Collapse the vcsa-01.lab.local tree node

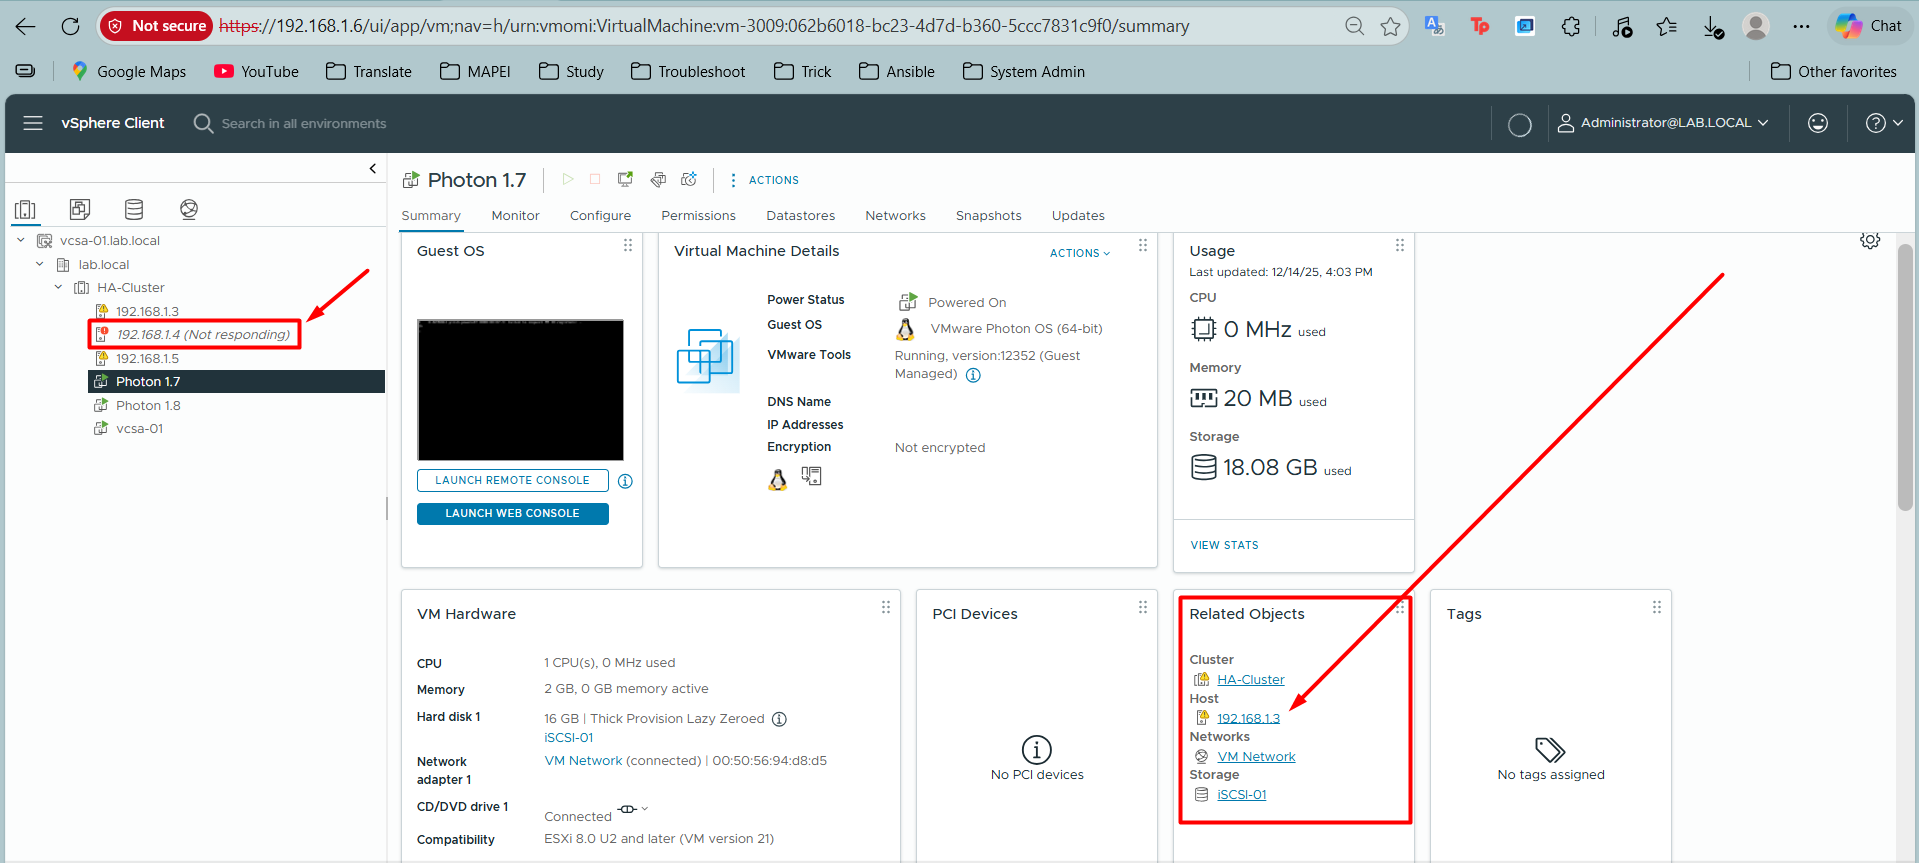(x=21, y=240)
